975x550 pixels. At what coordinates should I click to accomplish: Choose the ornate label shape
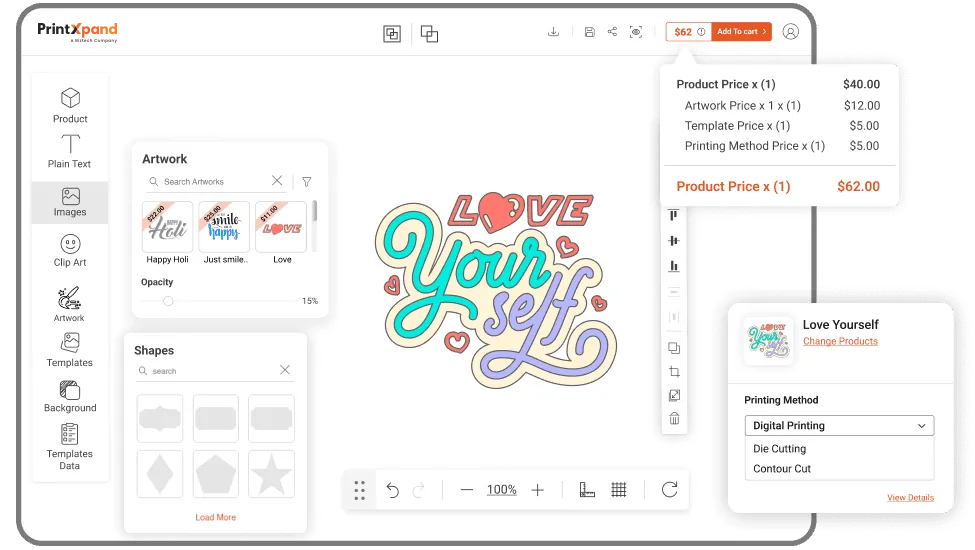[160, 418]
